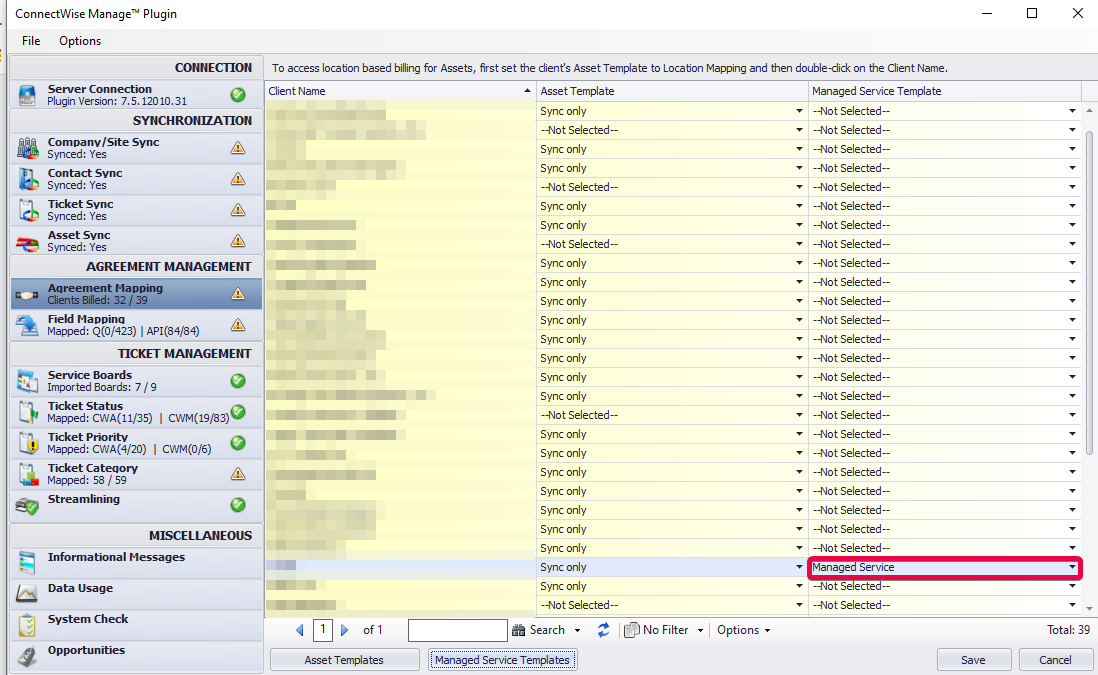Screen dimensions: 1098x675
Task: Open the Informational Messages icon
Action: click(27, 563)
